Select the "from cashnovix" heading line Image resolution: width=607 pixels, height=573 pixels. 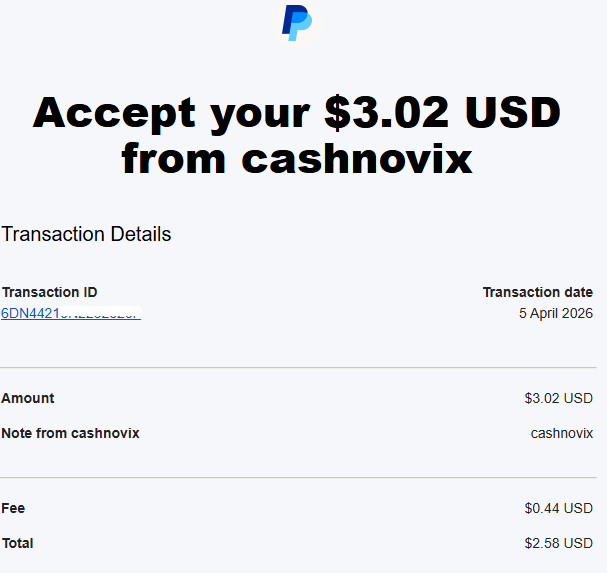(x=297, y=159)
